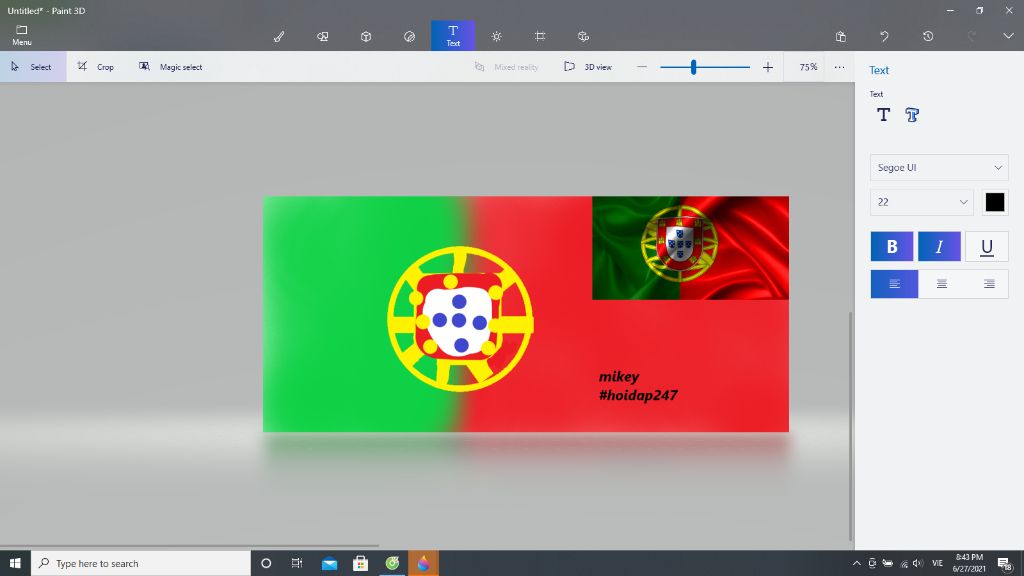
Task: Select the 2D text option
Action: (884, 115)
